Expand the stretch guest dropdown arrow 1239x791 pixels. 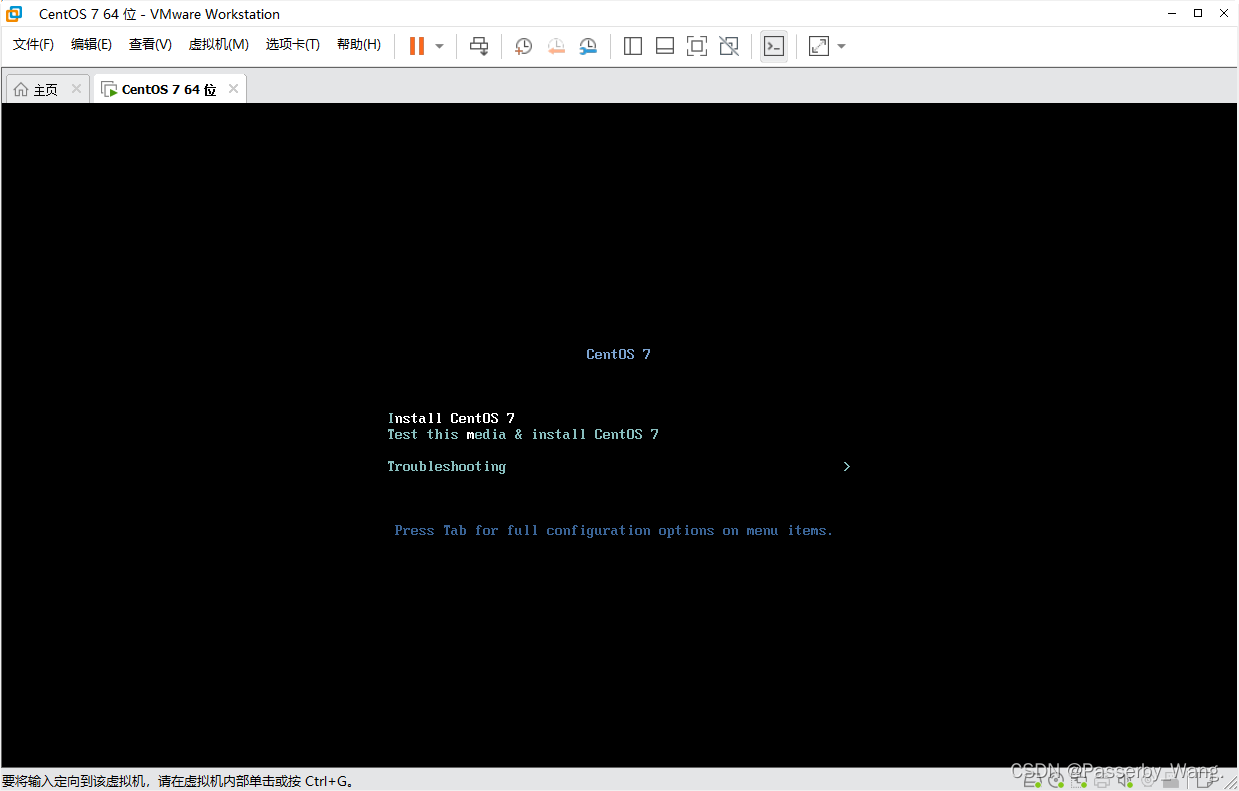click(841, 46)
